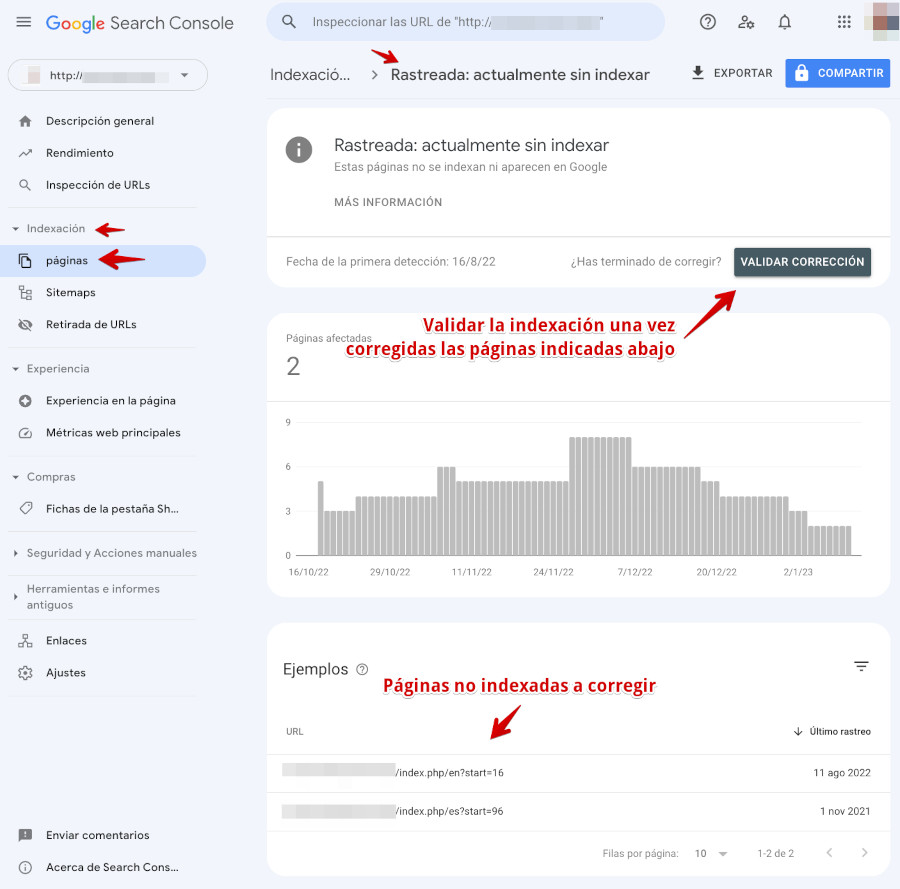Expand Seguridad y Acciones manuales
Screen dimensions: 900x889
tap(15, 553)
